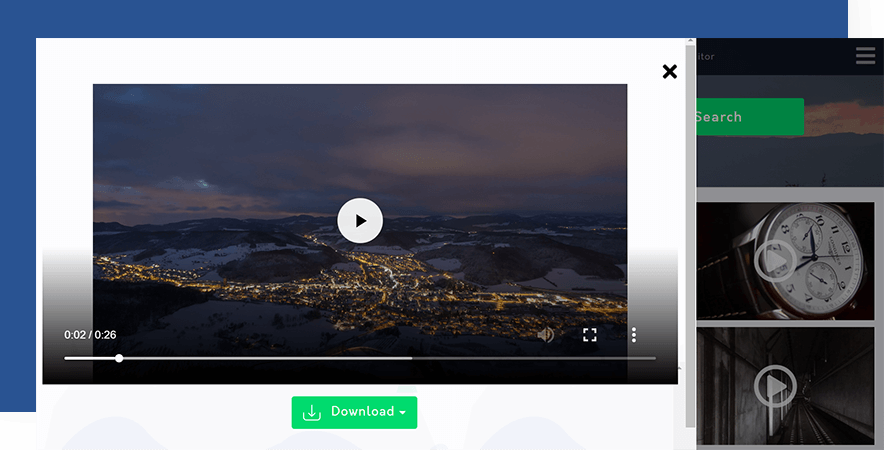
Task: Play the dark tunnel video thumbnail
Action: (x=774, y=385)
